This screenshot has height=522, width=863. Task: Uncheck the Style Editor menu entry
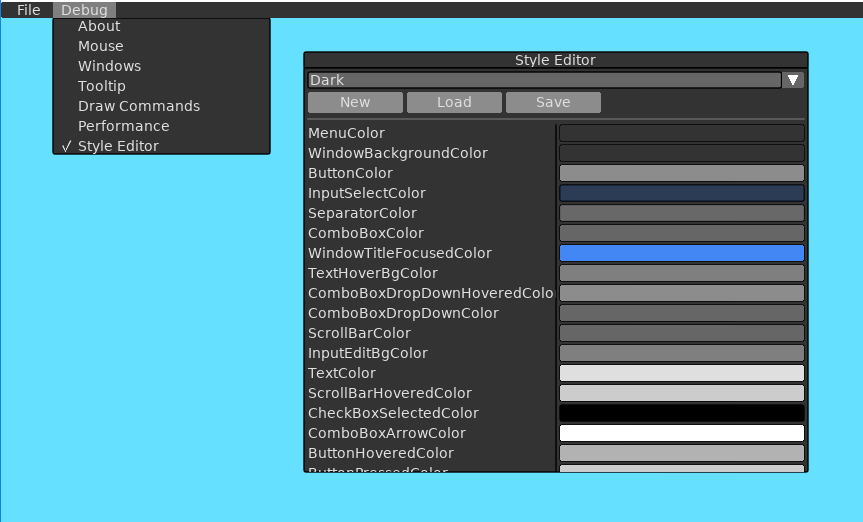pos(118,146)
